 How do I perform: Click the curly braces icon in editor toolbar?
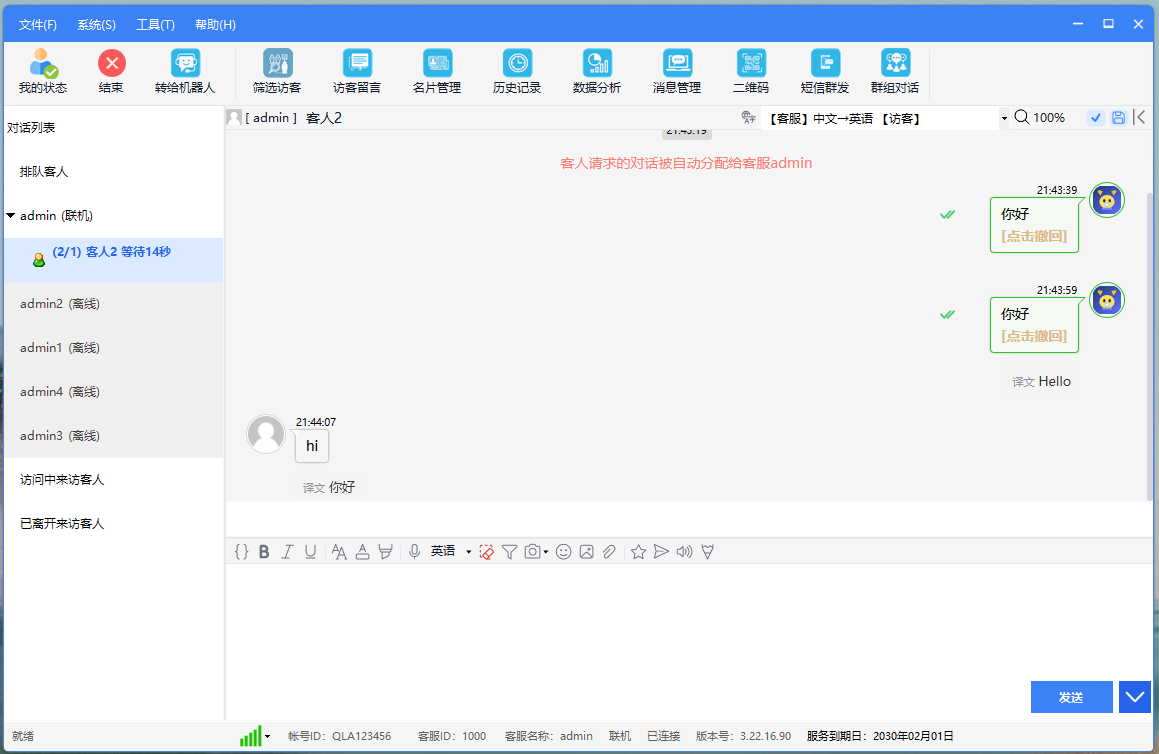[242, 551]
